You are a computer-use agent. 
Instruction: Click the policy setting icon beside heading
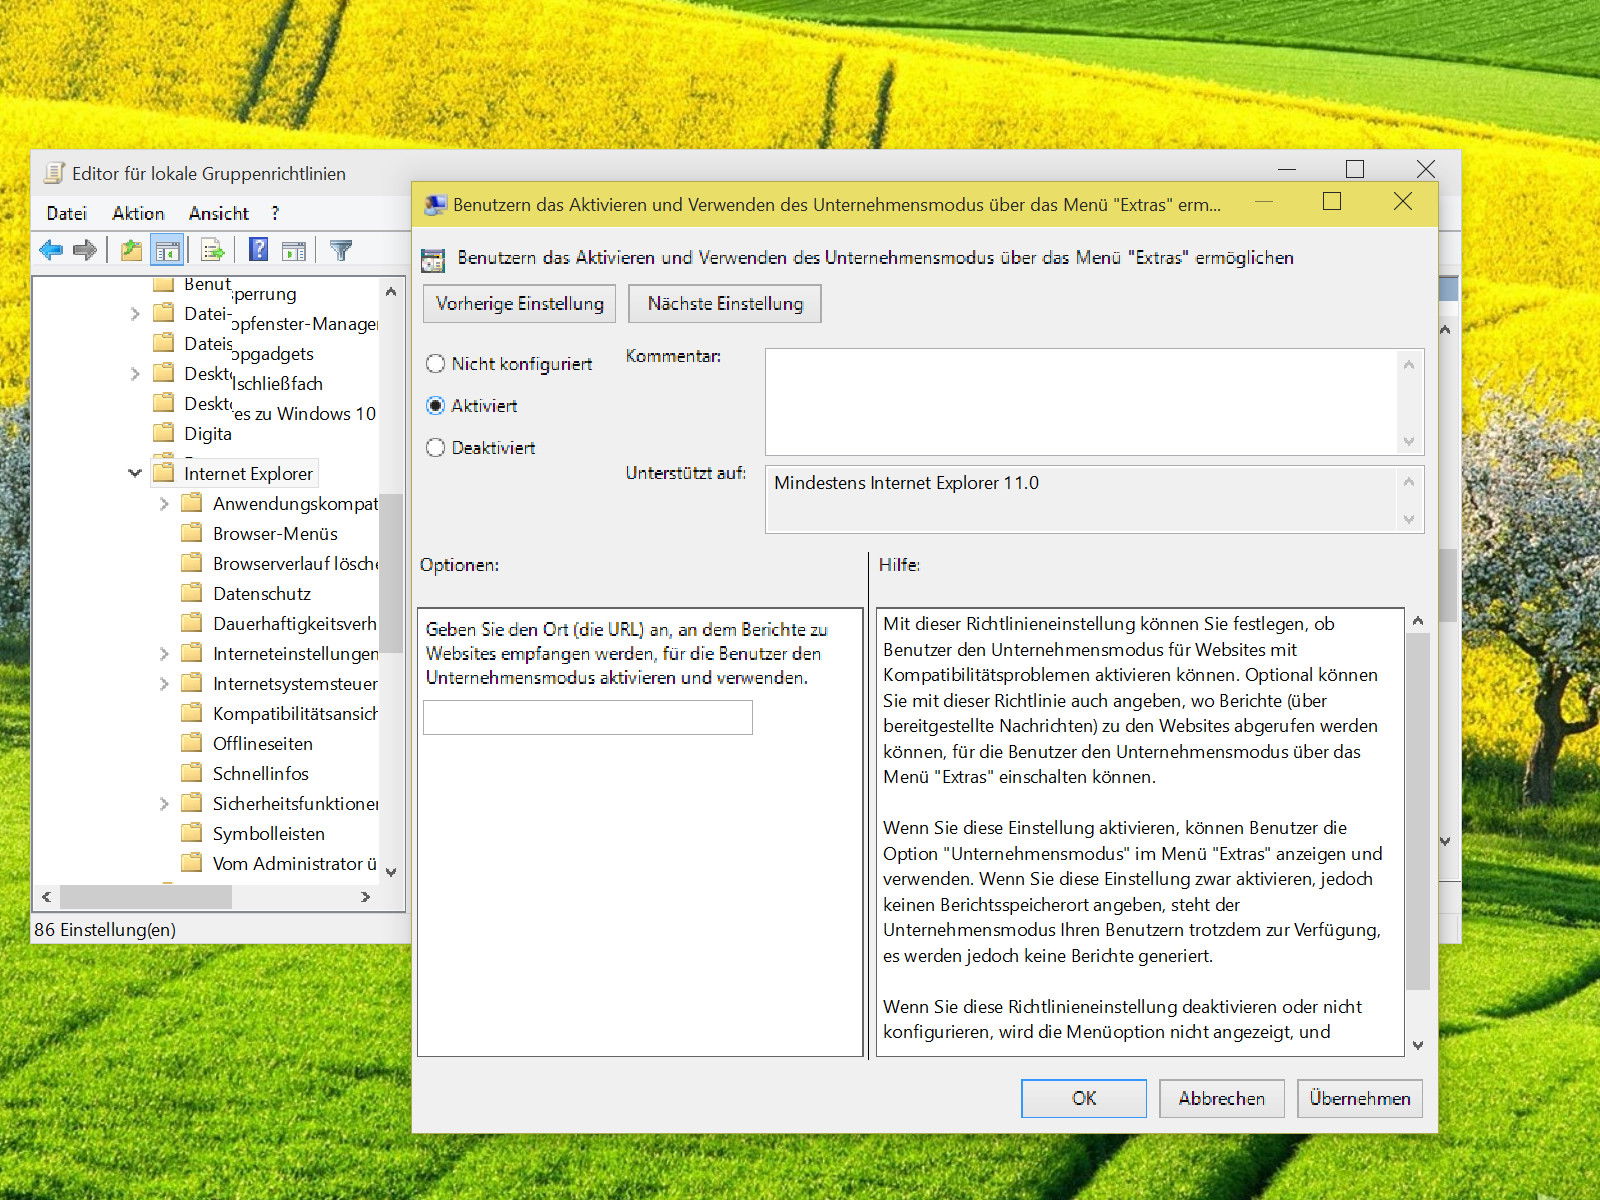pyautogui.click(x=433, y=260)
